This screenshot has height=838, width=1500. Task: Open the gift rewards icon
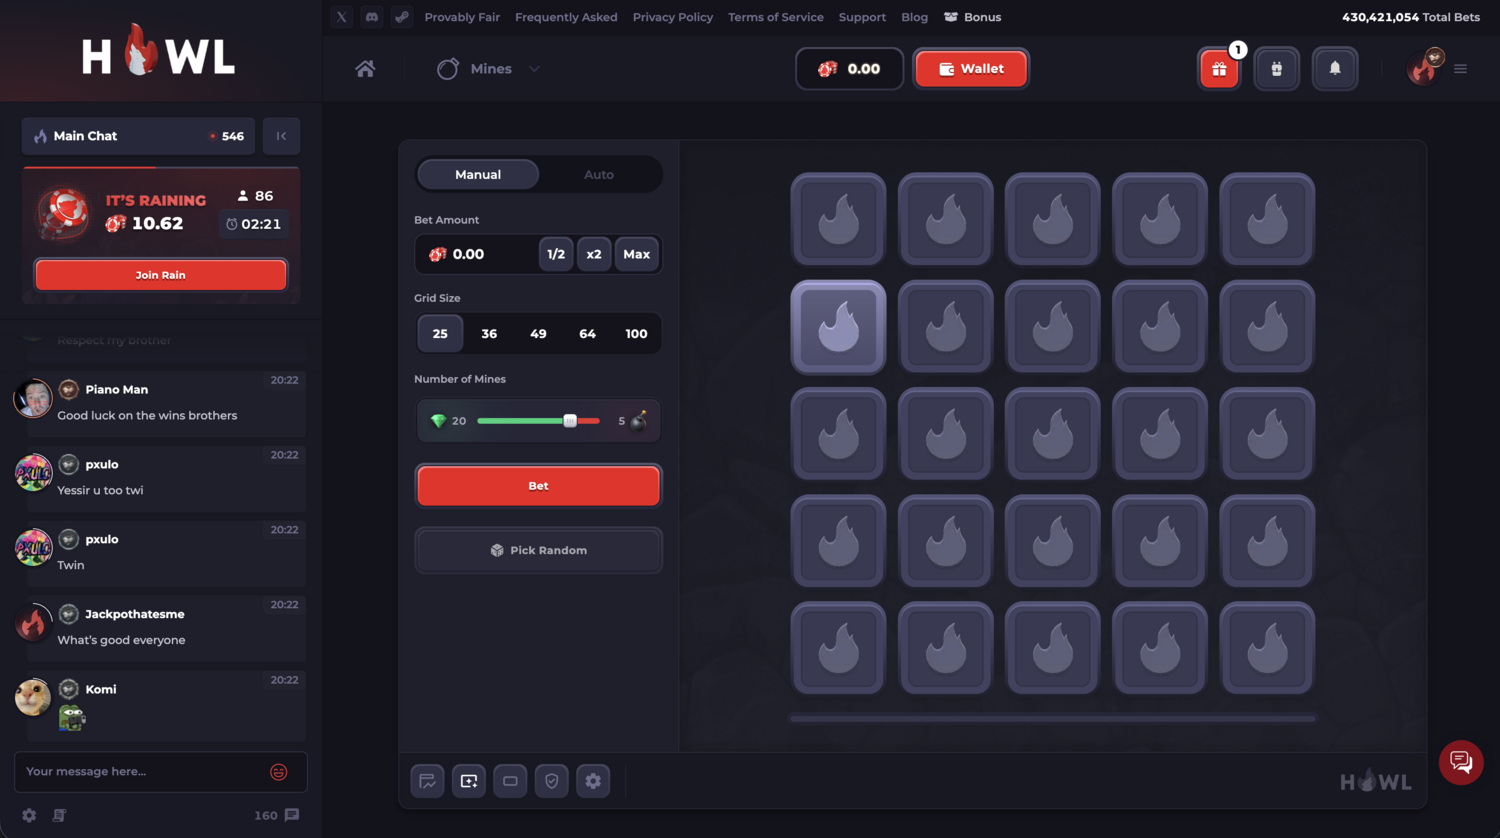pos(1219,69)
